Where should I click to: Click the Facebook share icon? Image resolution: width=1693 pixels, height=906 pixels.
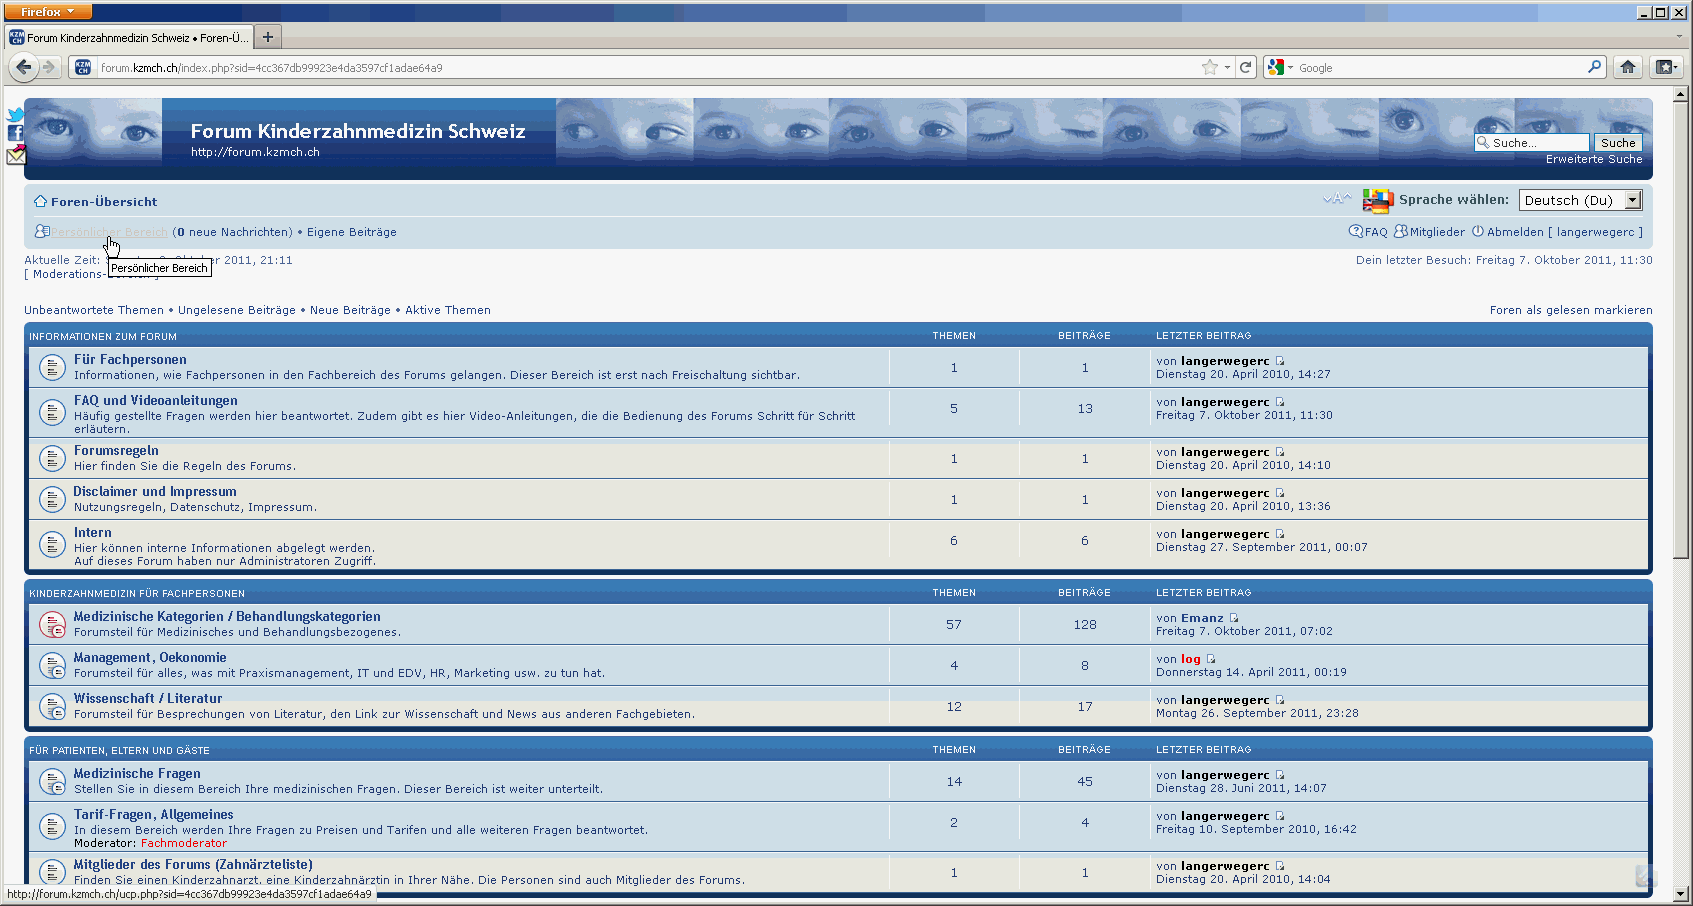(15, 133)
